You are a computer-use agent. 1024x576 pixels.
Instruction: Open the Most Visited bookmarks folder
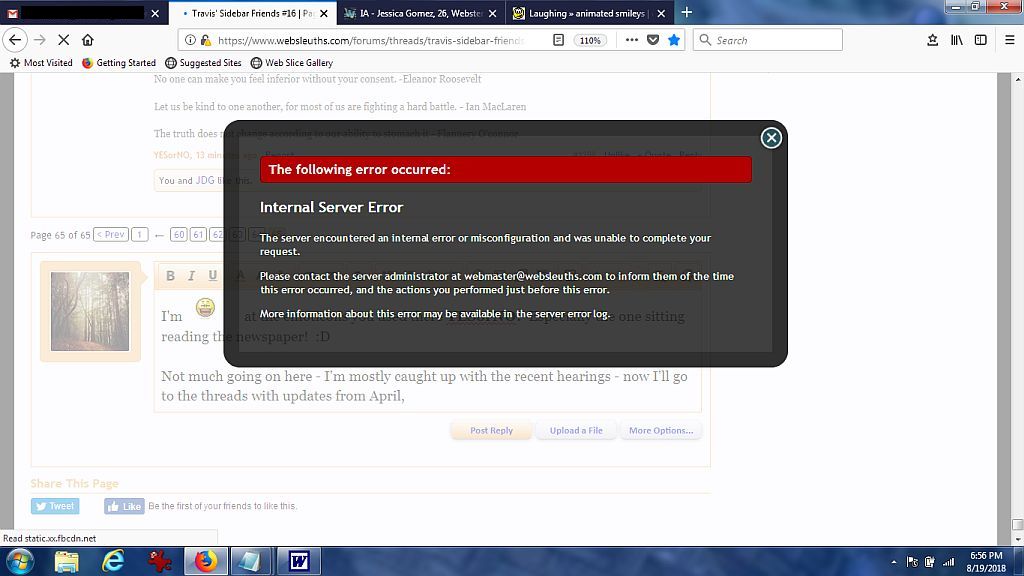(x=41, y=63)
